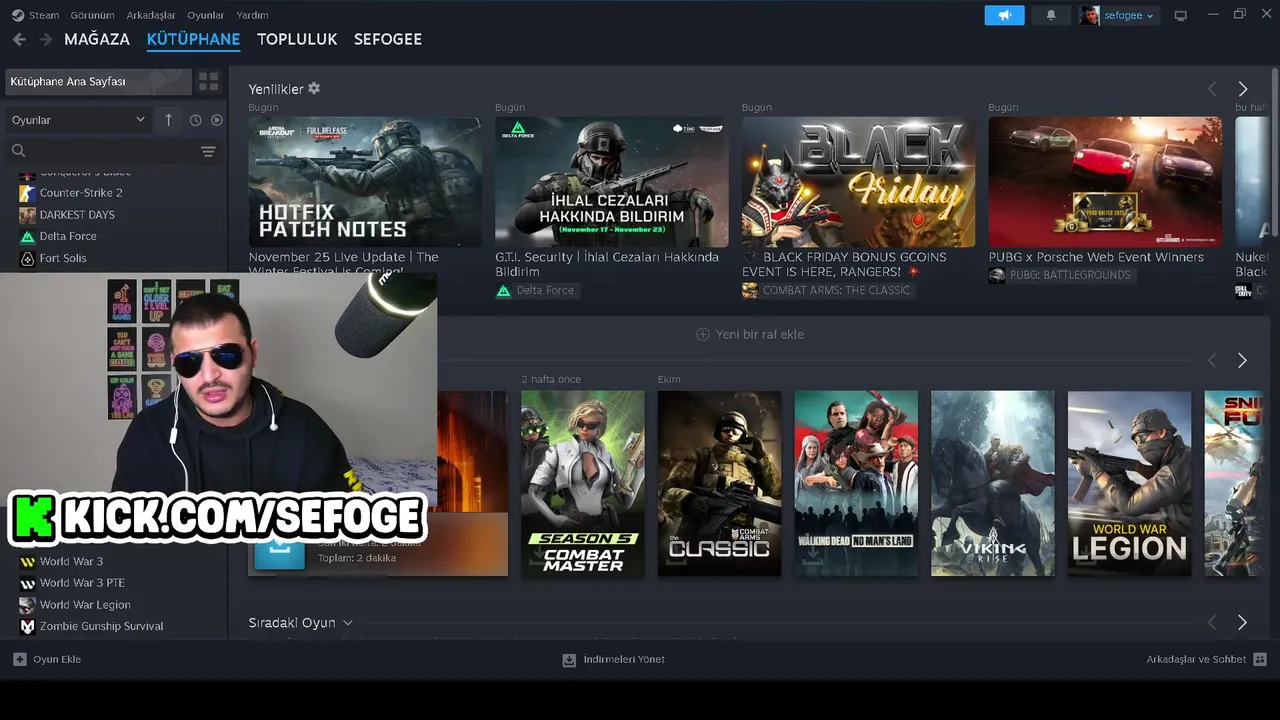Click the Oyun Ekle plus icon
The width and height of the screenshot is (1280, 720).
tap(20, 659)
